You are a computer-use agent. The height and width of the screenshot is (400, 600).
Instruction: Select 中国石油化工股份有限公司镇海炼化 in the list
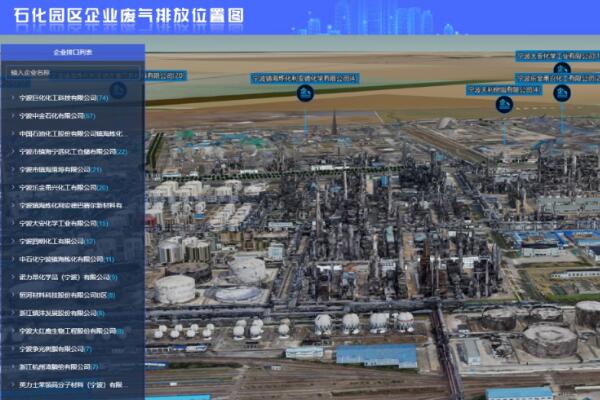point(75,134)
